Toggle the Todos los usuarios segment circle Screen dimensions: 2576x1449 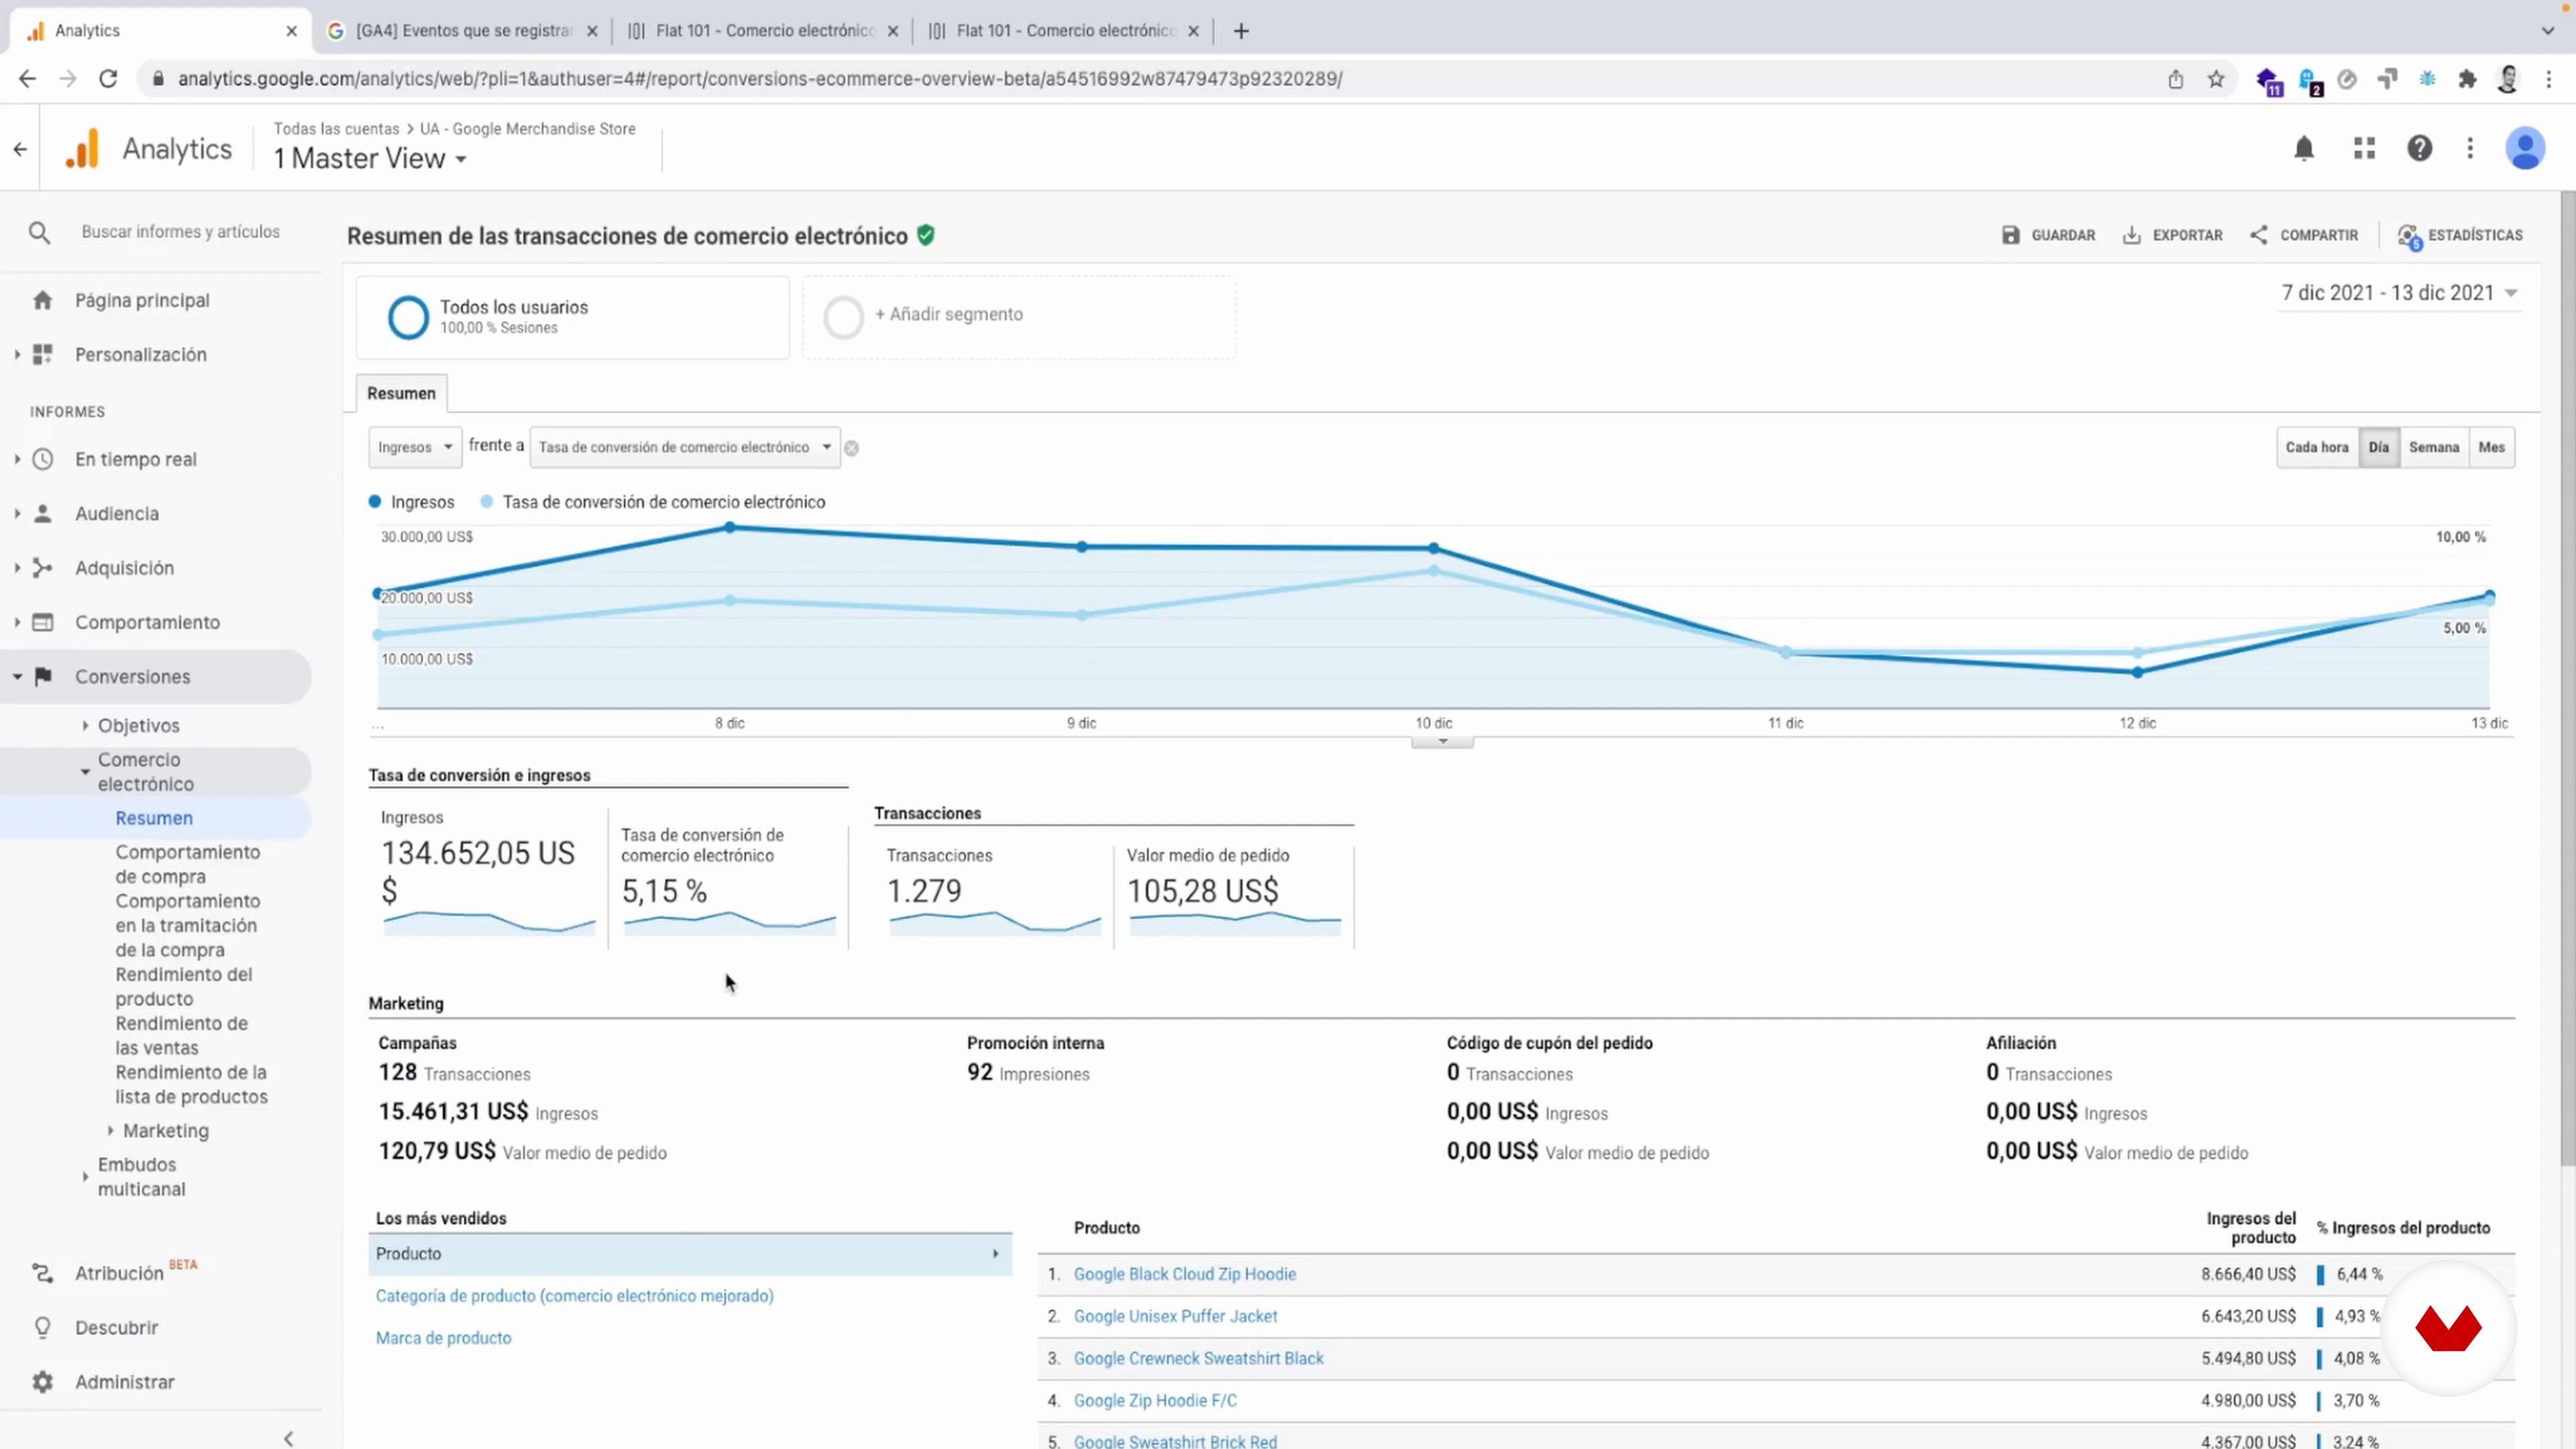click(408, 318)
